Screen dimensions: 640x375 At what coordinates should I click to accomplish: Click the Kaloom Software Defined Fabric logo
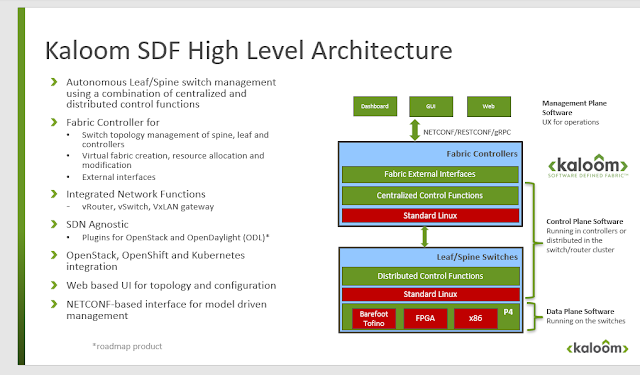[x=587, y=166]
